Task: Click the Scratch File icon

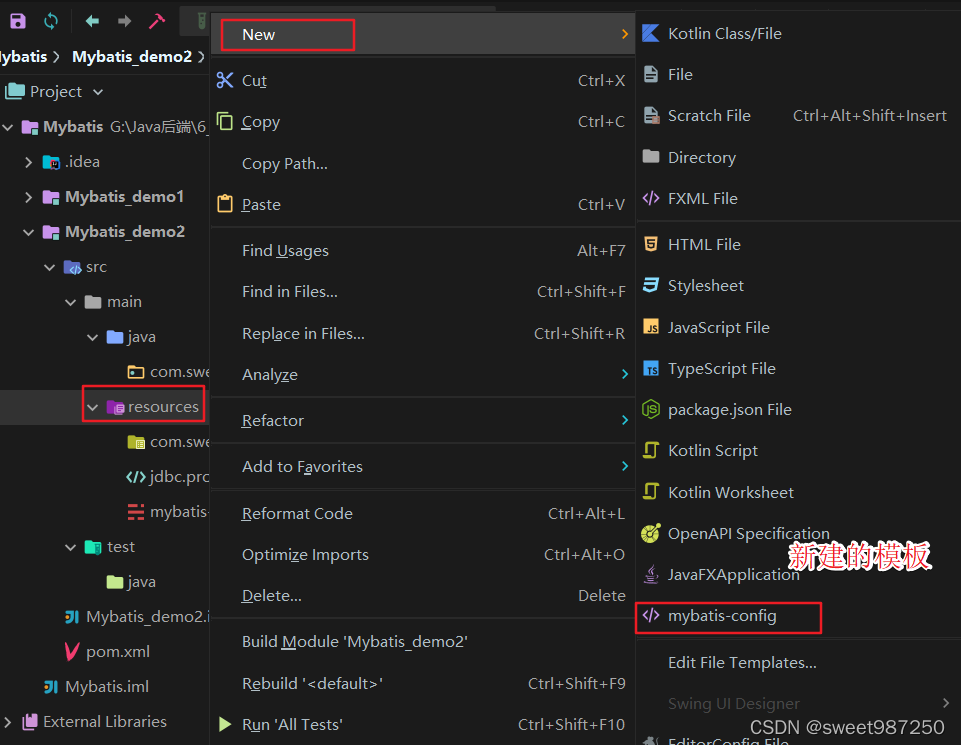Action: (651, 115)
